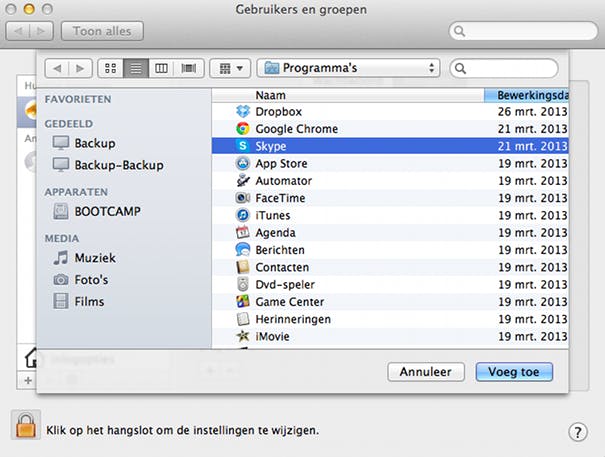Click the Automator robot icon
605x457 pixels.
click(x=243, y=181)
